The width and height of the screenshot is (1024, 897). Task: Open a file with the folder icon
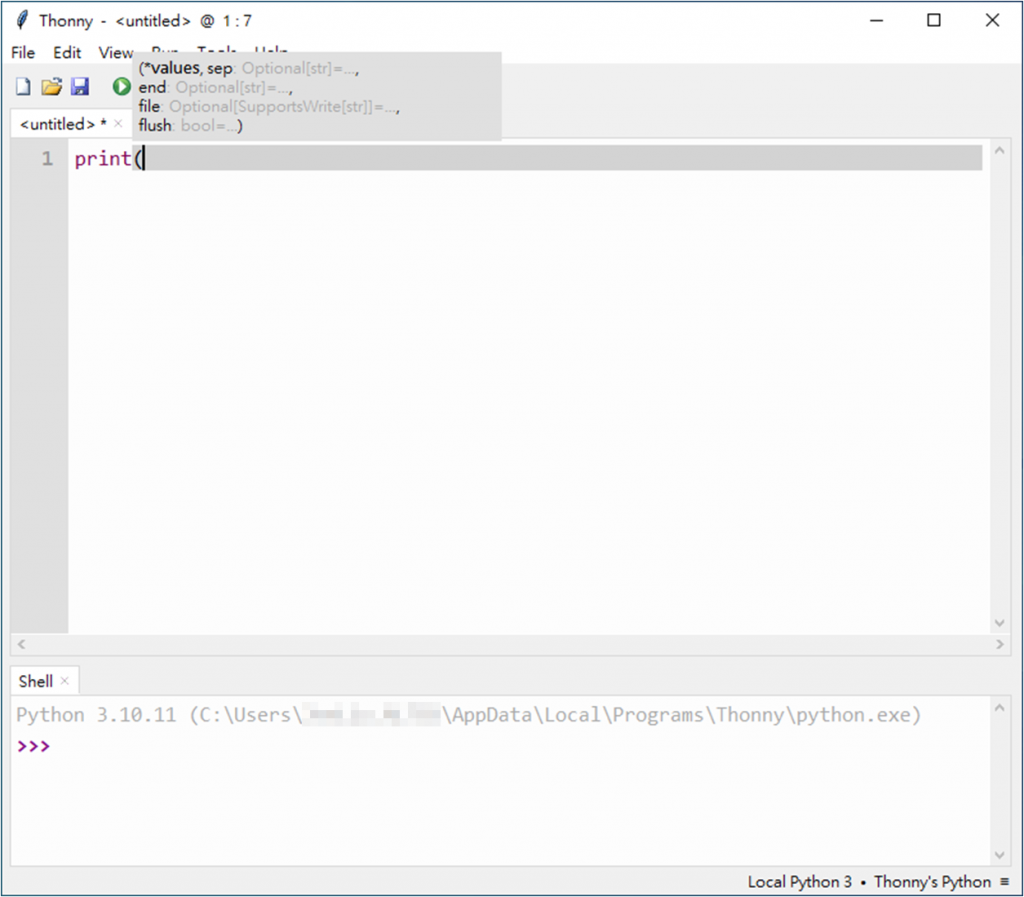(x=52, y=86)
